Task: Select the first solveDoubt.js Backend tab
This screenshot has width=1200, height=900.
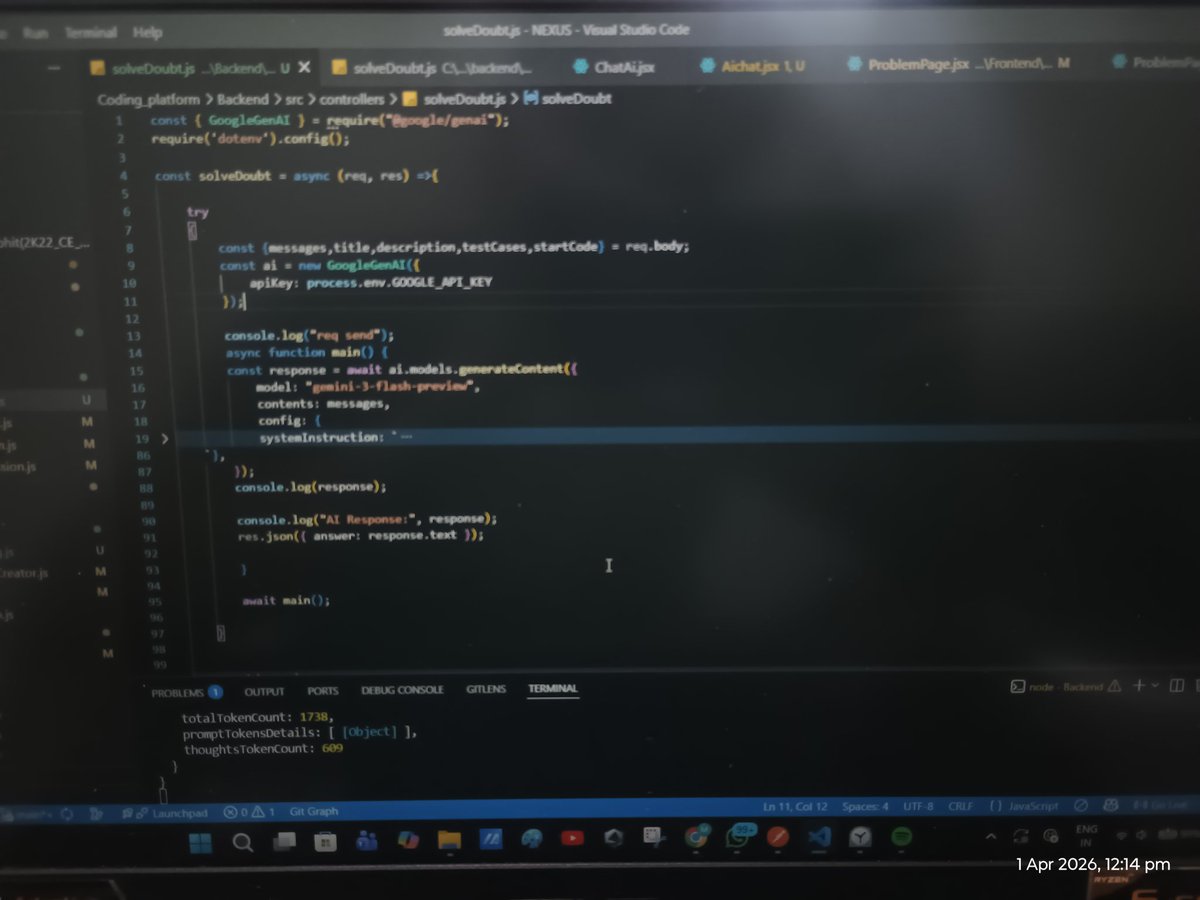Action: pos(188,68)
